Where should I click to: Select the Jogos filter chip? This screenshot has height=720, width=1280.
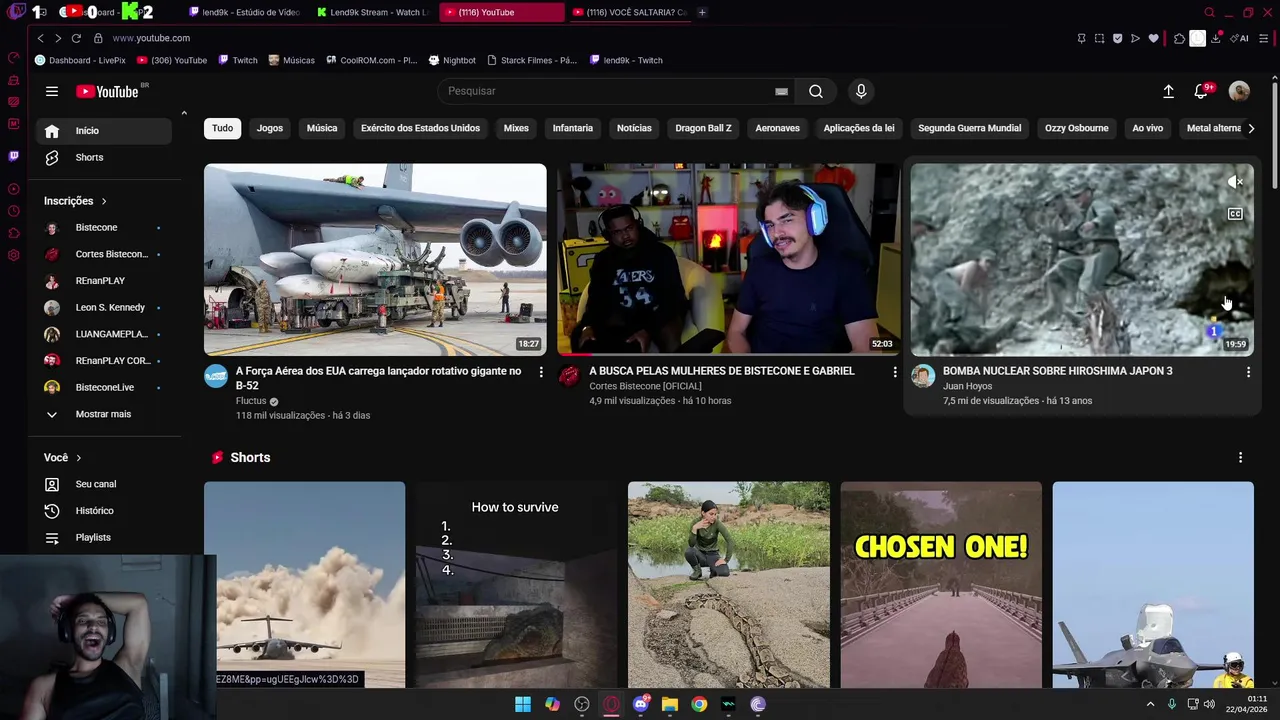pyautogui.click(x=270, y=128)
